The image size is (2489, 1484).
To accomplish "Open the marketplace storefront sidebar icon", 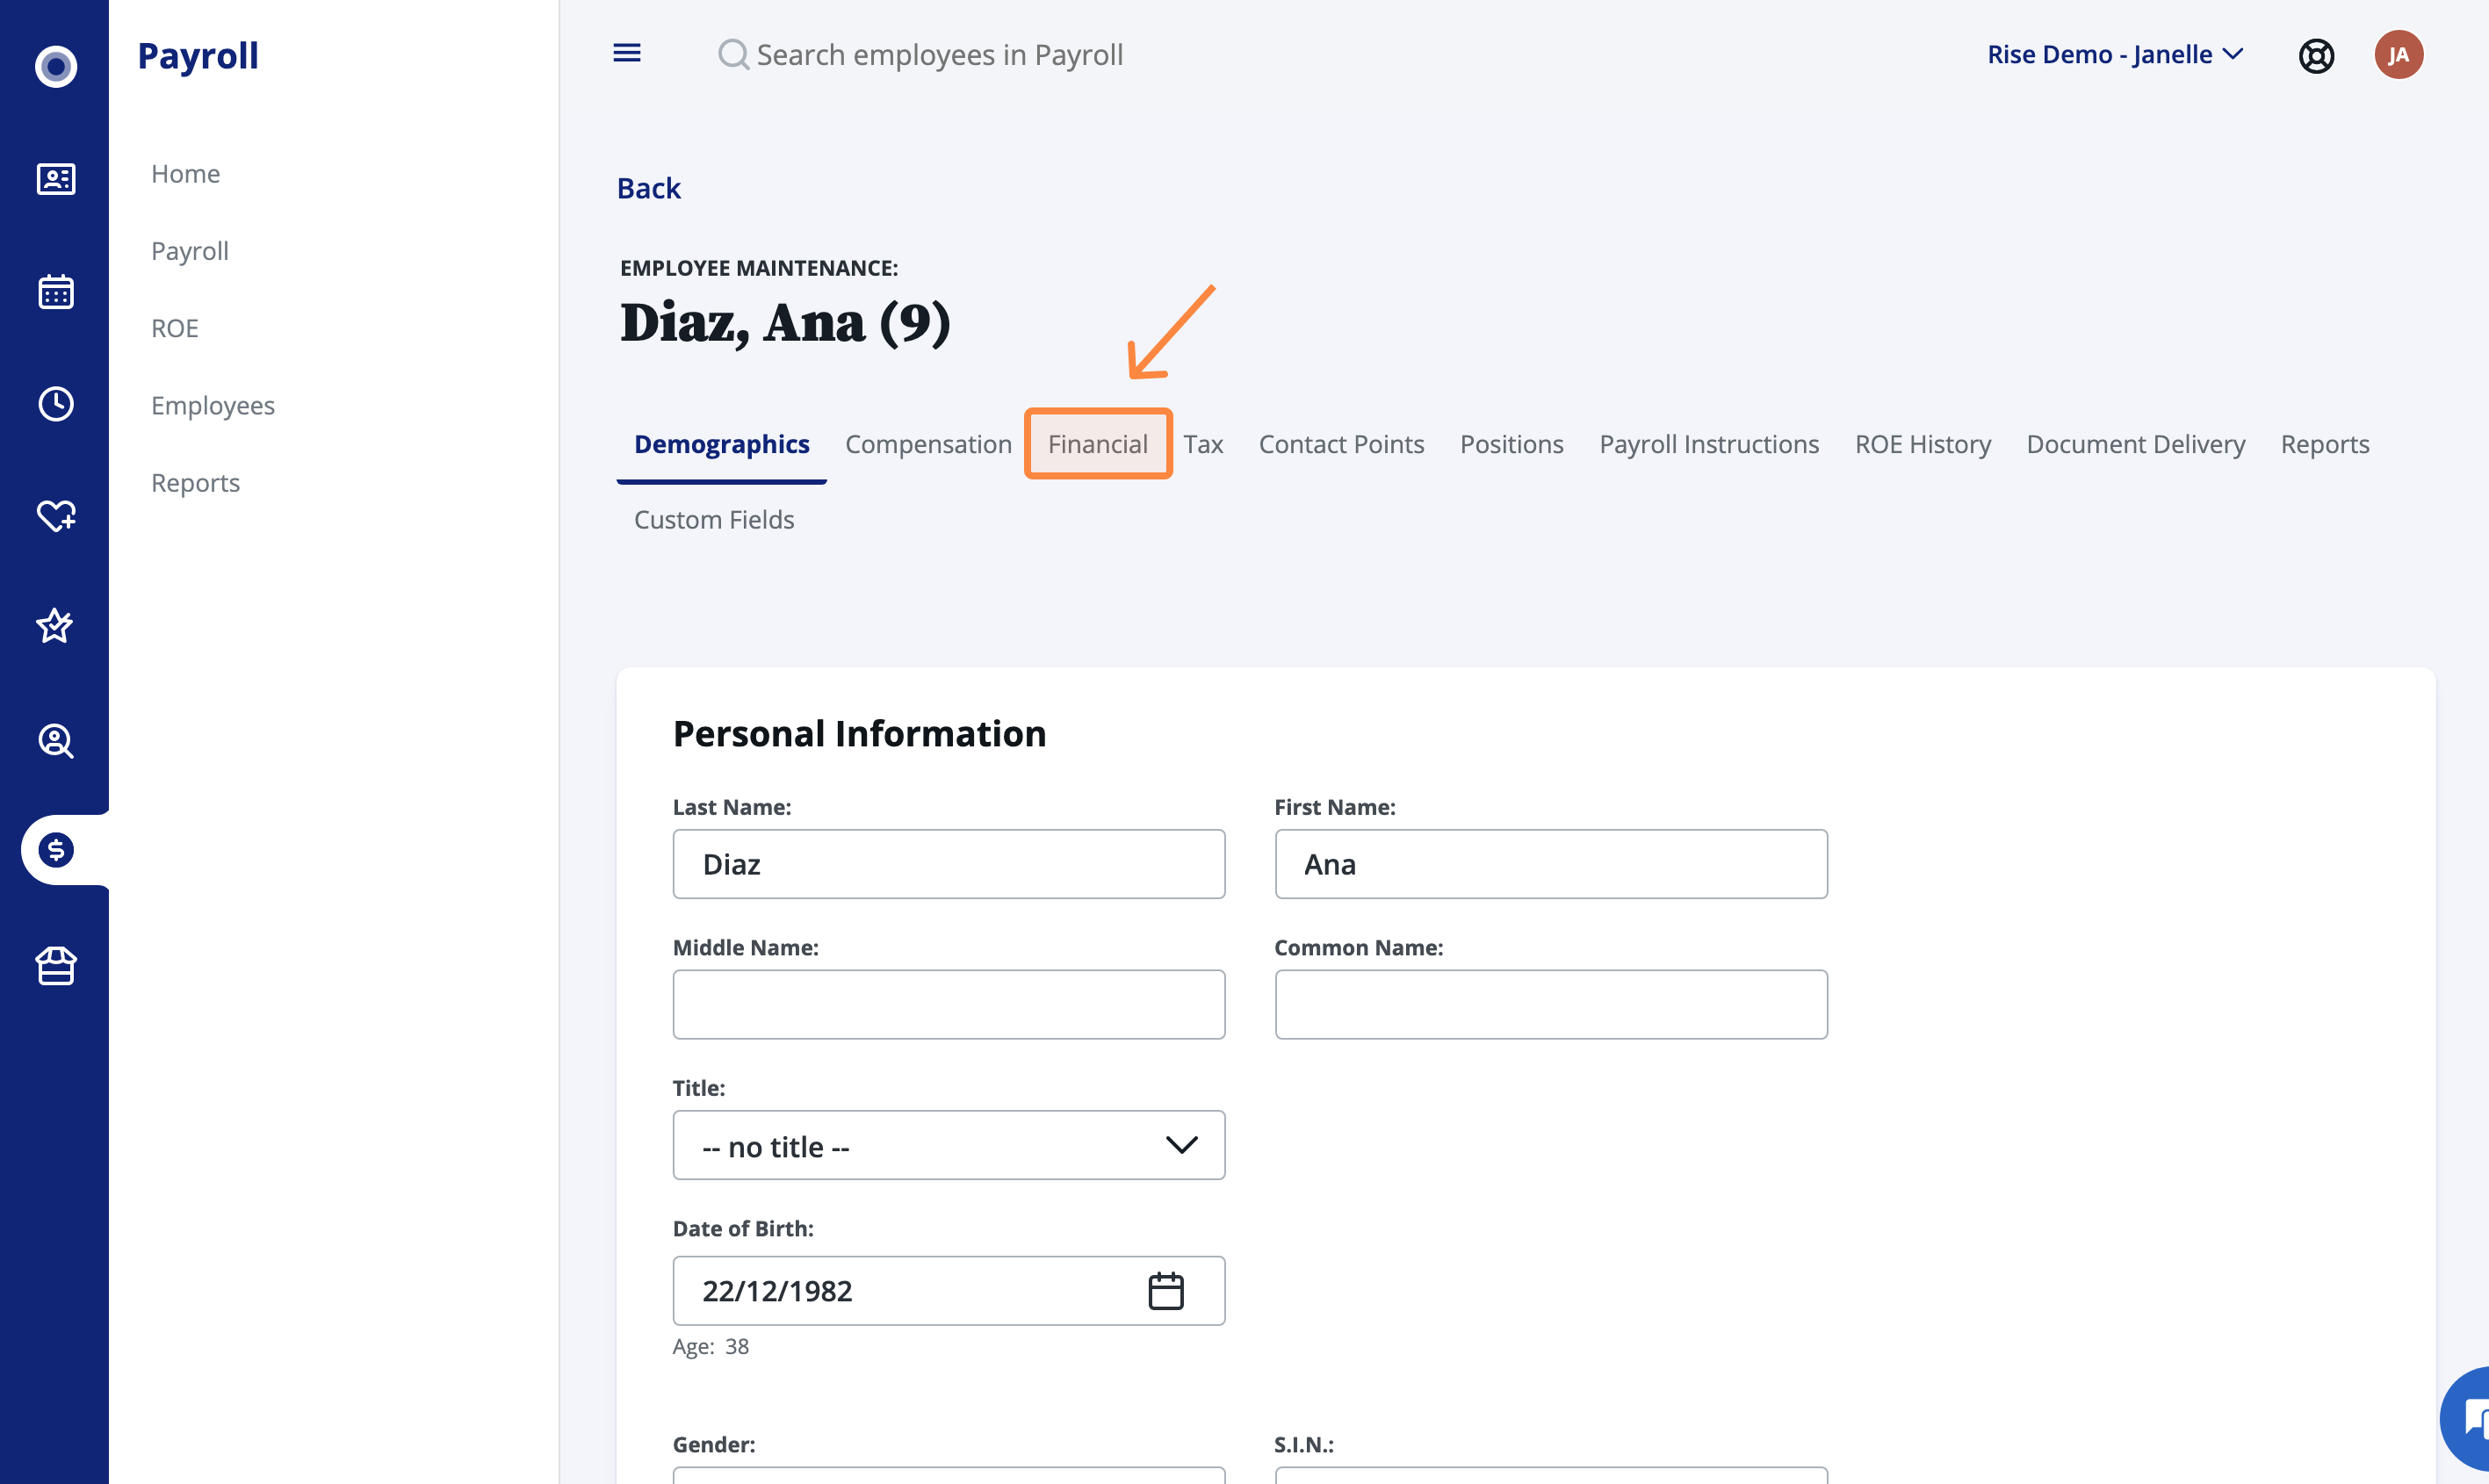I will pyautogui.click(x=56, y=966).
